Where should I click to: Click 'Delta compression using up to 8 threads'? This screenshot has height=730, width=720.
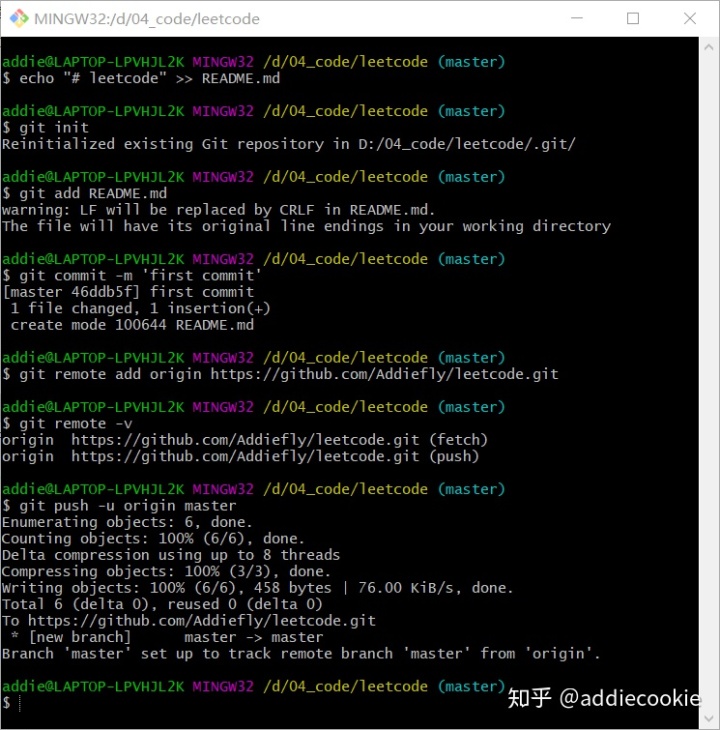point(171,555)
